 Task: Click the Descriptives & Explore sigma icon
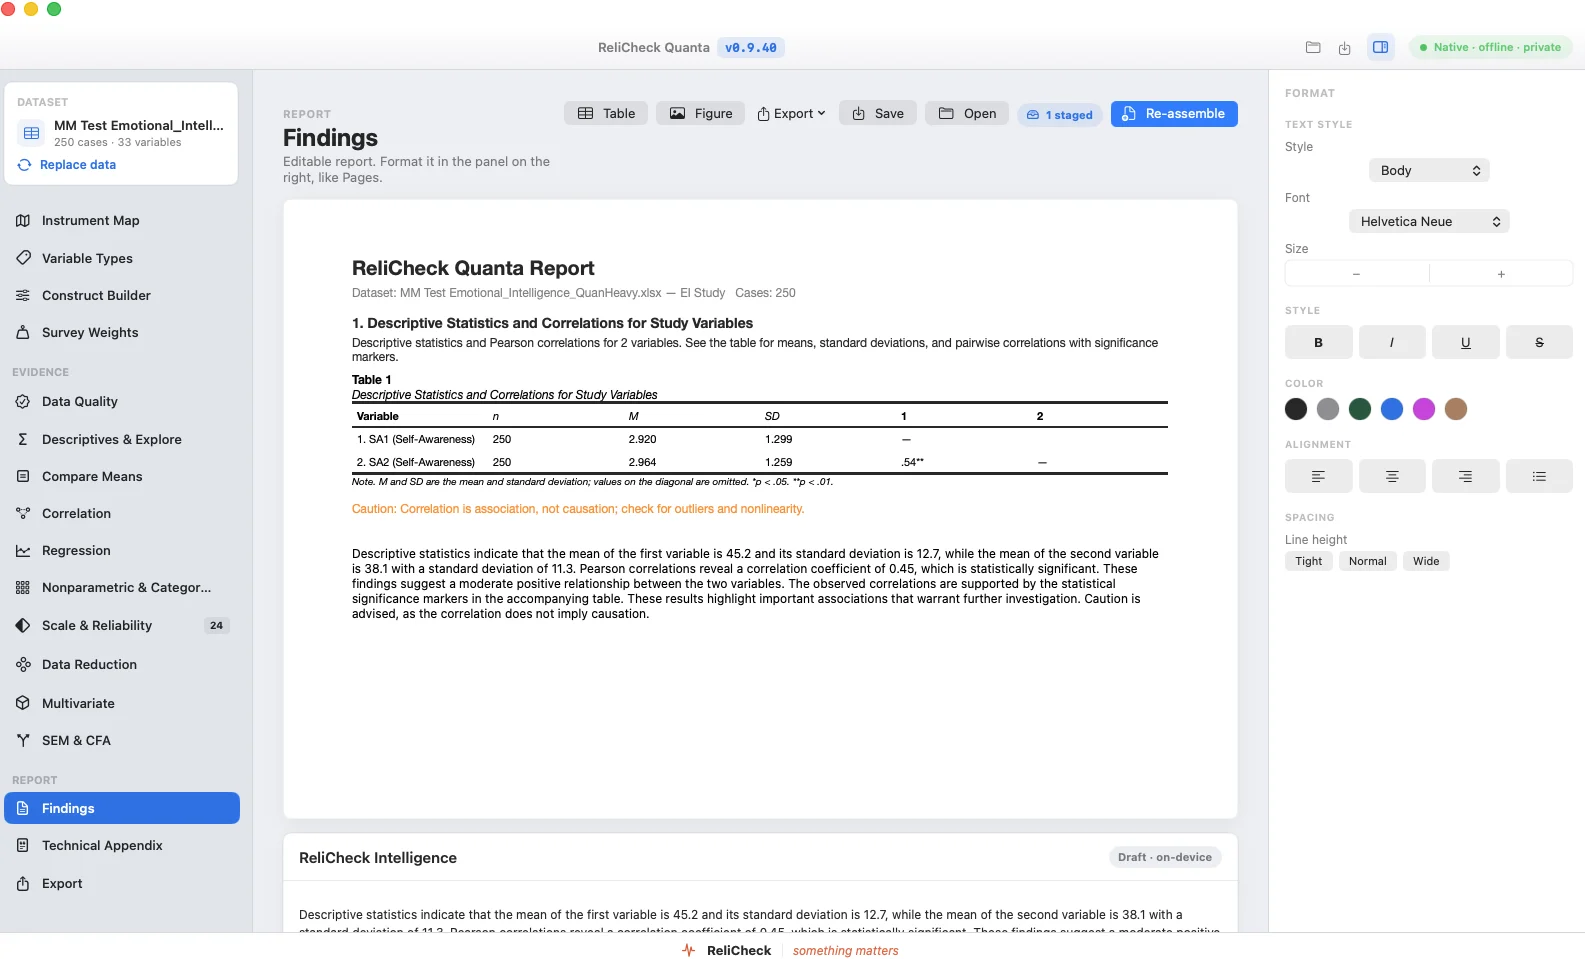pyautogui.click(x=23, y=439)
